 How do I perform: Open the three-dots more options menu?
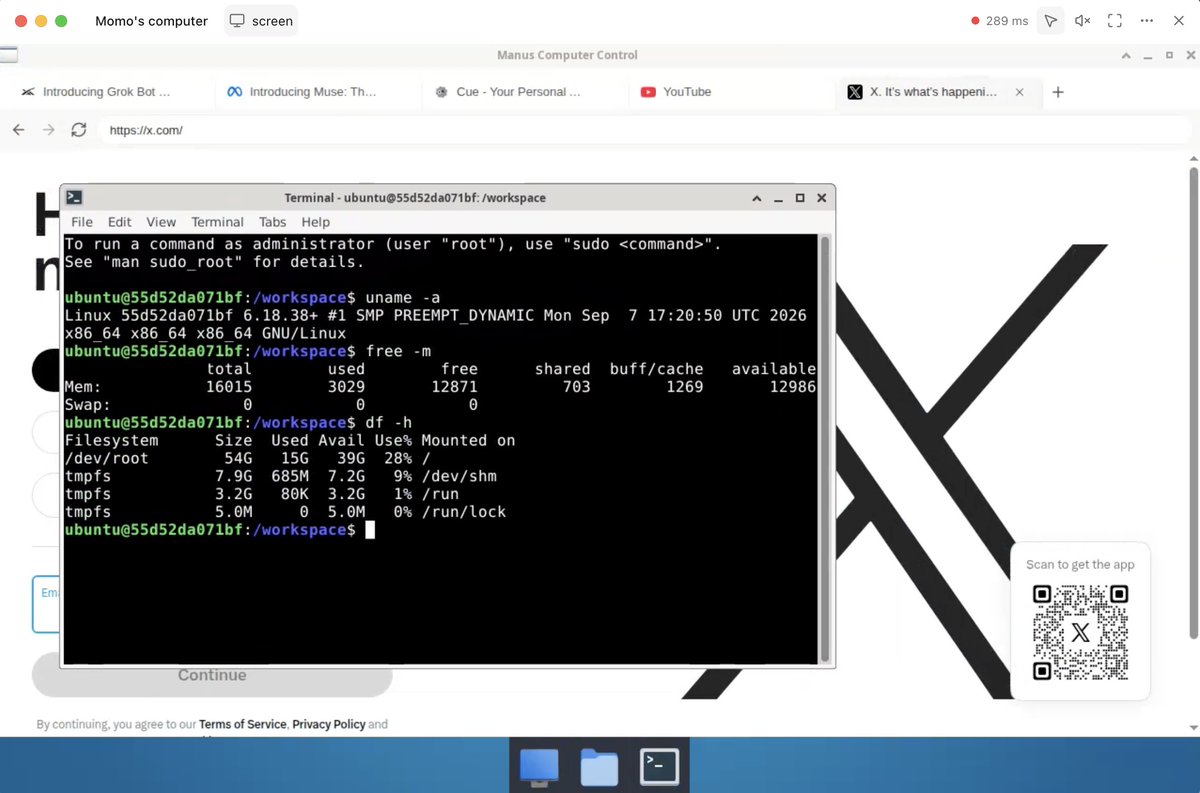click(1148, 20)
